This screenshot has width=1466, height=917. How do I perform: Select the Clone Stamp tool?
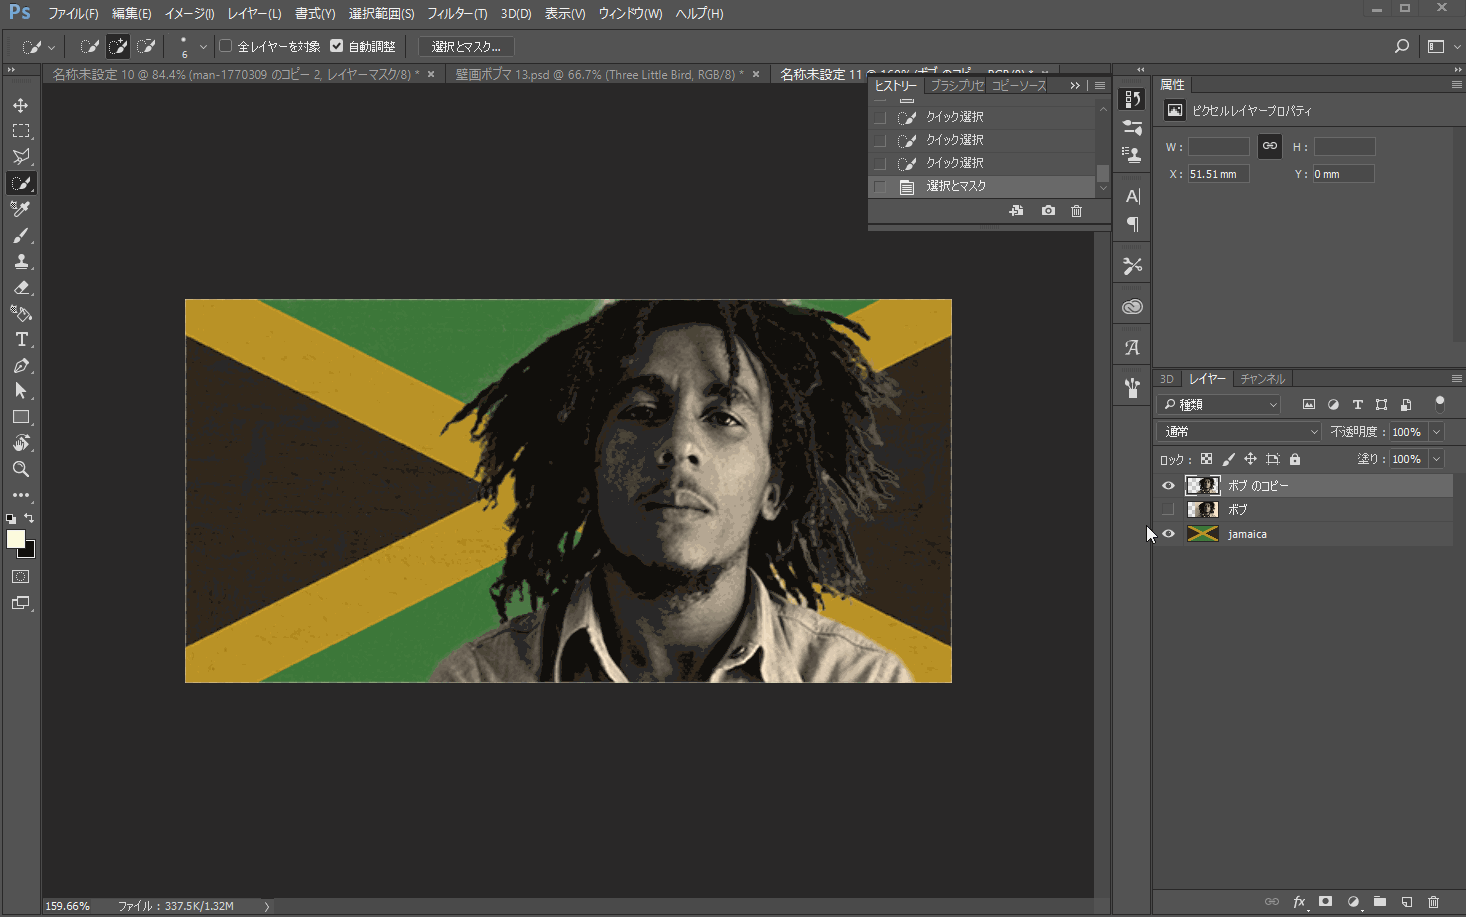(x=21, y=261)
